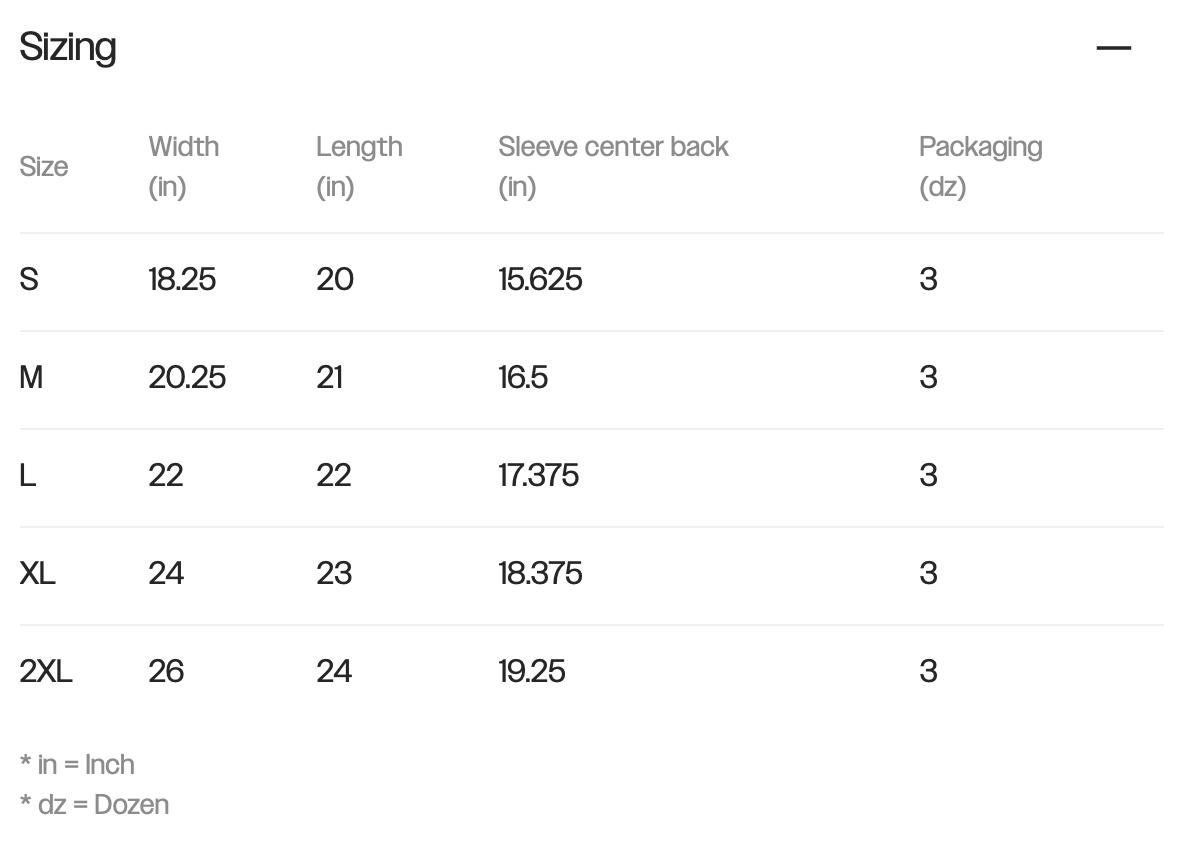1178x850 pixels.
Task: Click the 17.375 sleeve value for L
Action: (539, 475)
